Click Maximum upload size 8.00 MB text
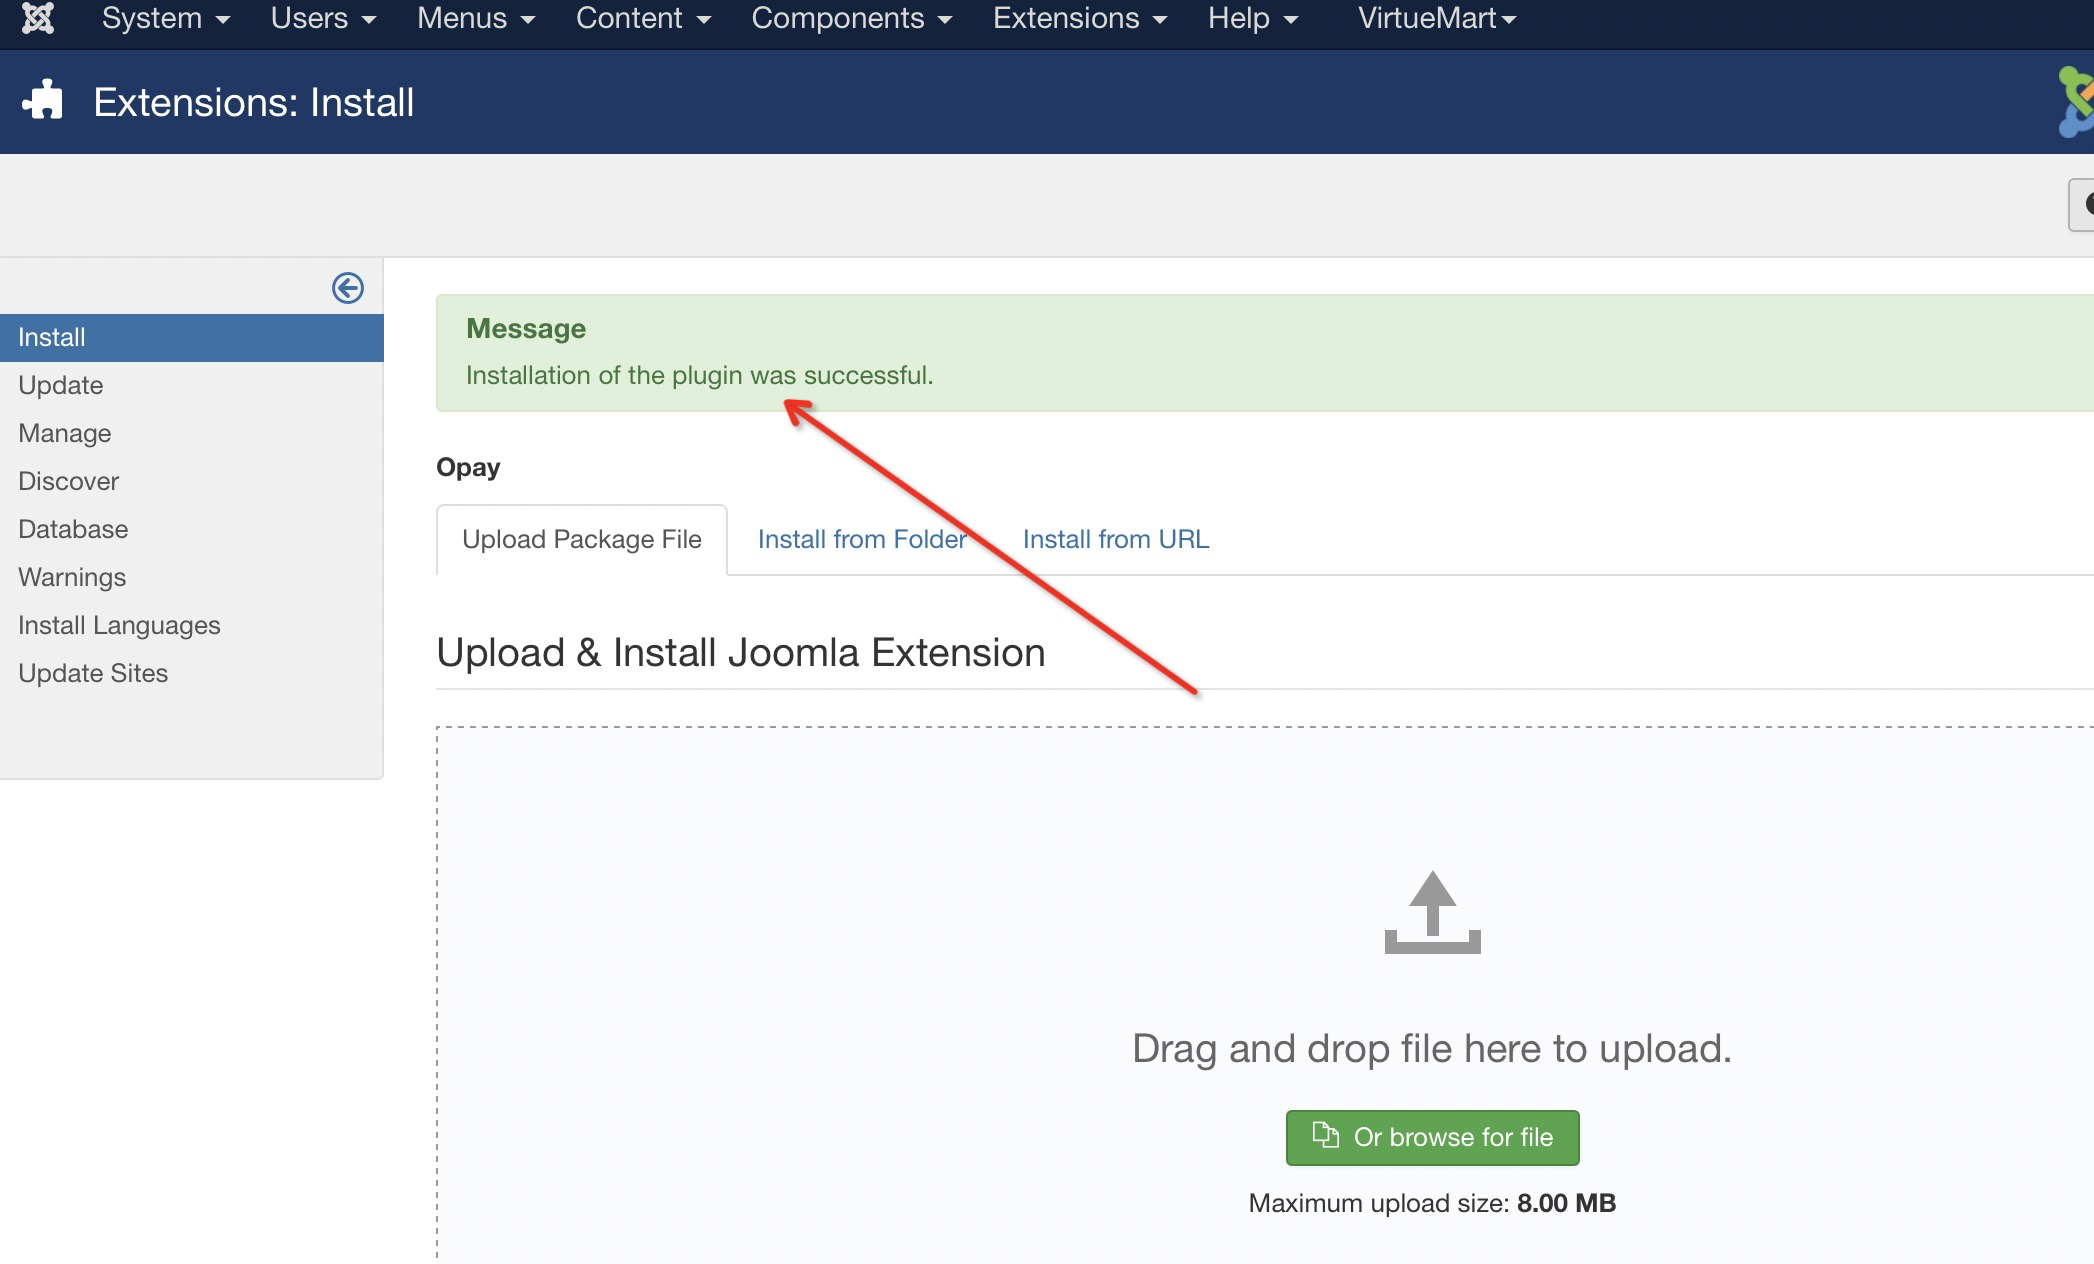This screenshot has width=2094, height=1264. pyautogui.click(x=1432, y=1203)
